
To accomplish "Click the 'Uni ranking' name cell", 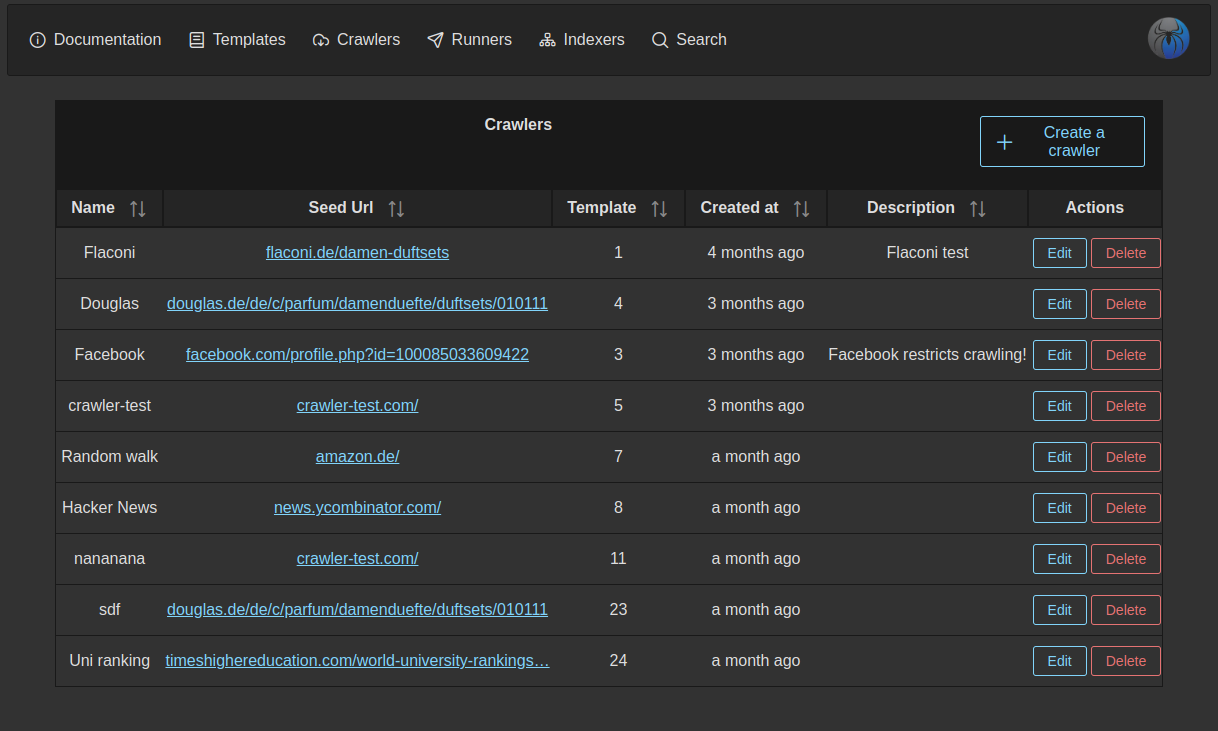I will [109, 661].
